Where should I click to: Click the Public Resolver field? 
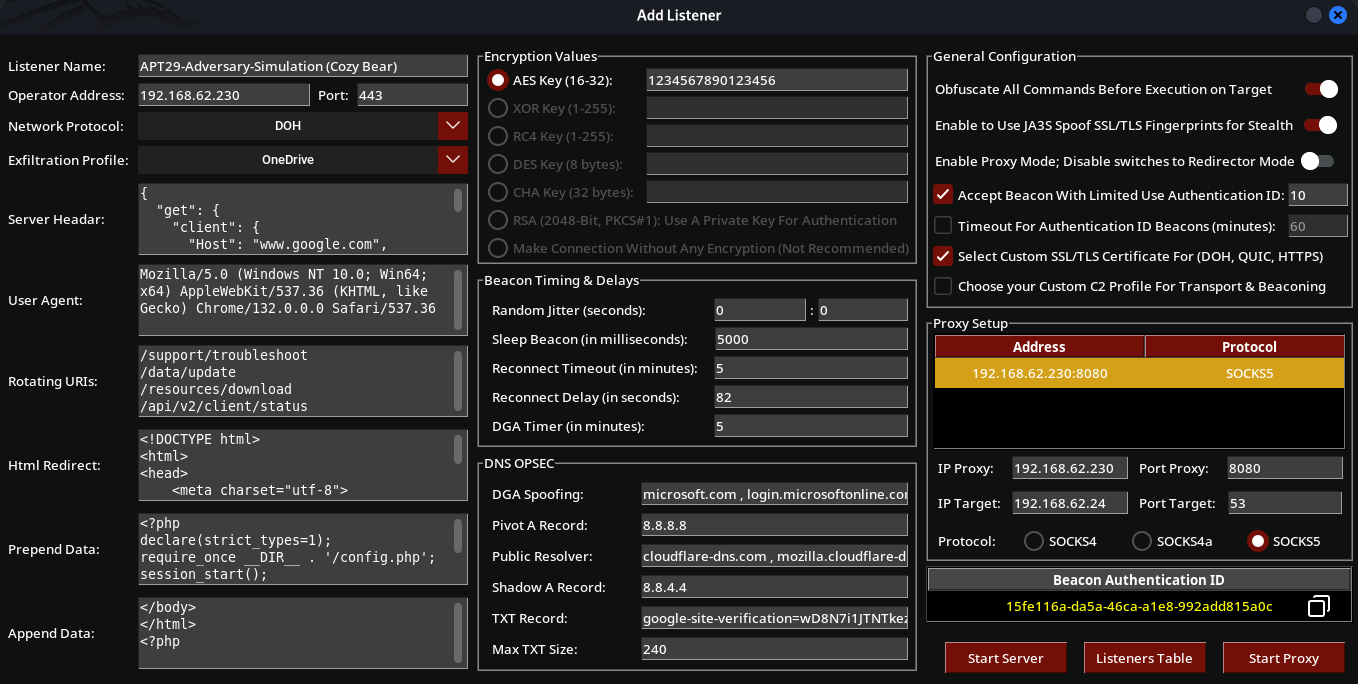click(775, 556)
